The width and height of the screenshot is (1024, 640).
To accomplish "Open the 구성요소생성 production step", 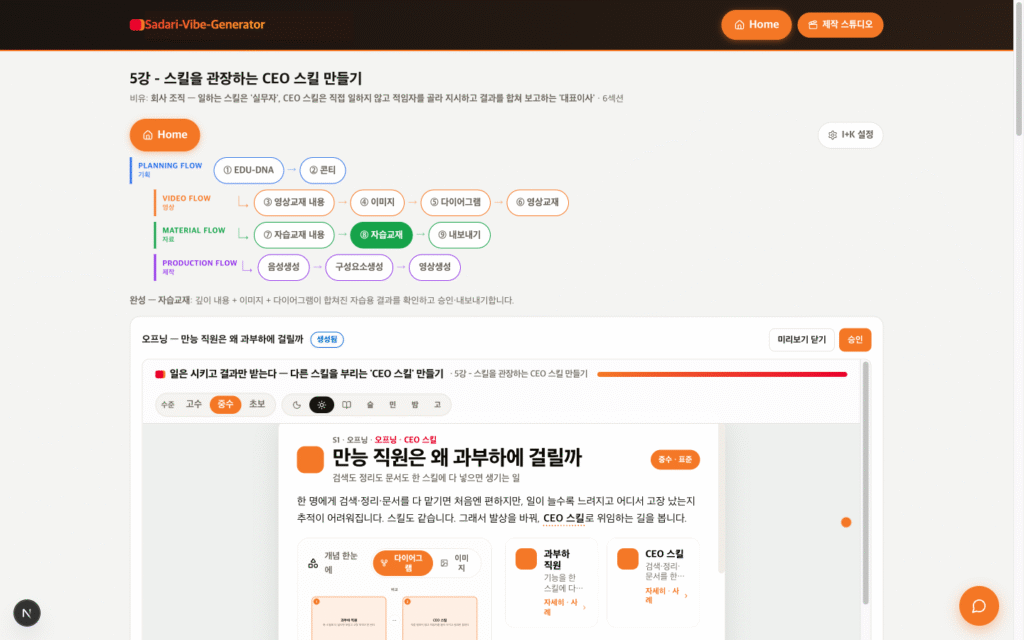I will 359,267.
